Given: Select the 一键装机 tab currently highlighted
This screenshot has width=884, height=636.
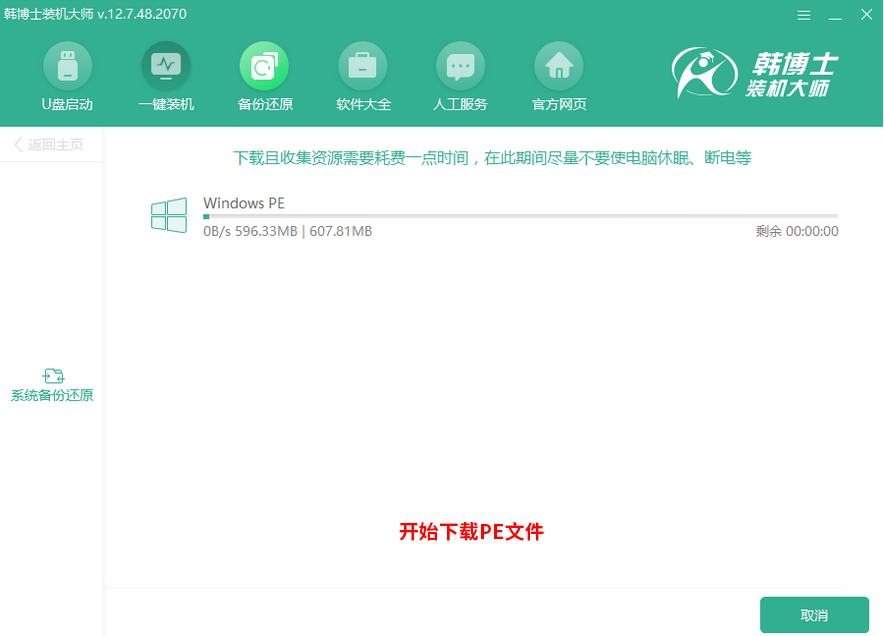Looking at the screenshot, I should click(x=166, y=75).
